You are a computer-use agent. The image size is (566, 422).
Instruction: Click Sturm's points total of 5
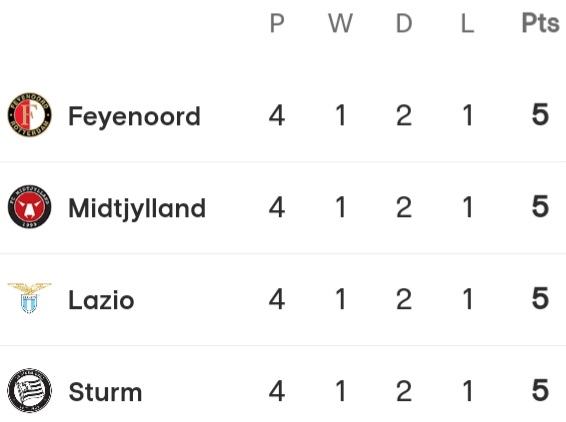[x=540, y=390]
